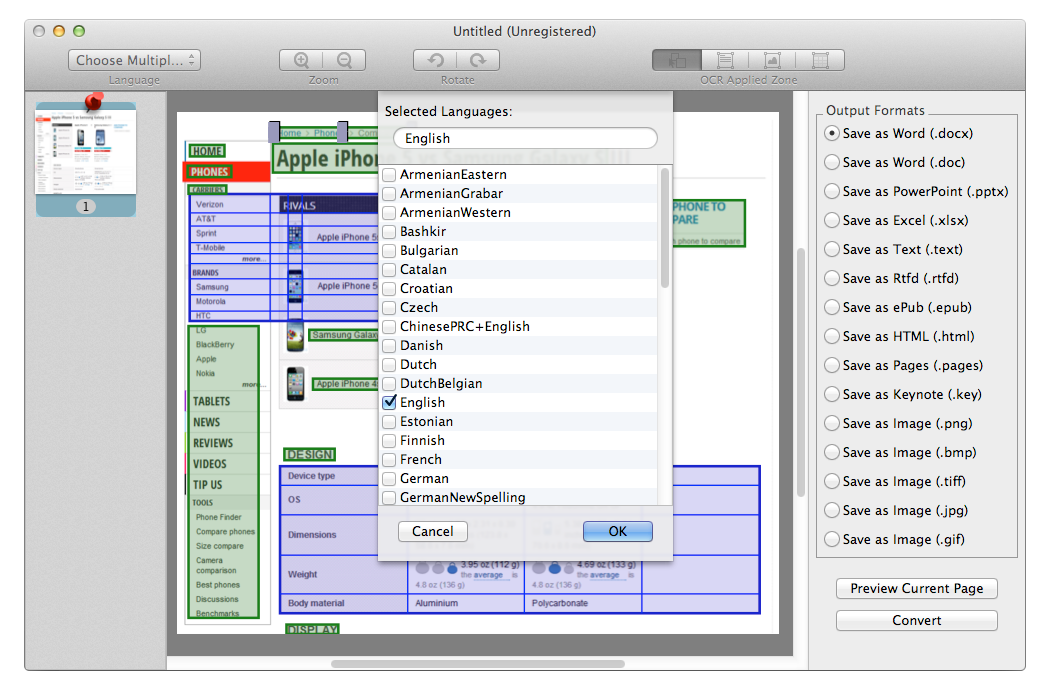Select the fourth OCR zone table icon
1052x696 pixels.
pyautogui.click(x=820, y=60)
